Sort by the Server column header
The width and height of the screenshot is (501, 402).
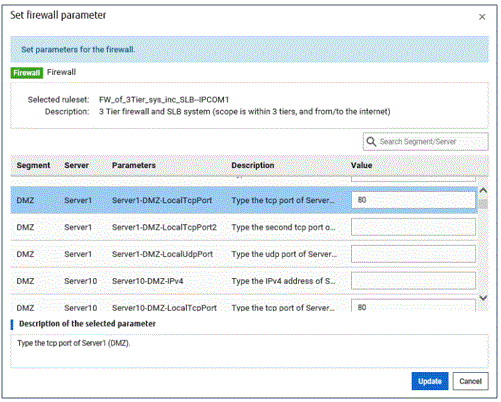click(76, 165)
